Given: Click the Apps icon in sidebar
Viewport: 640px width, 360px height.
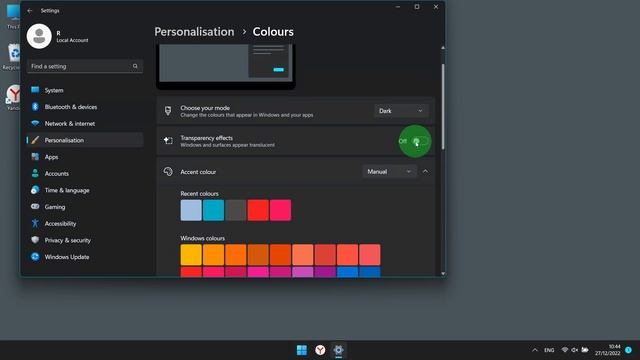Looking at the screenshot, I should tap(35, 157).
